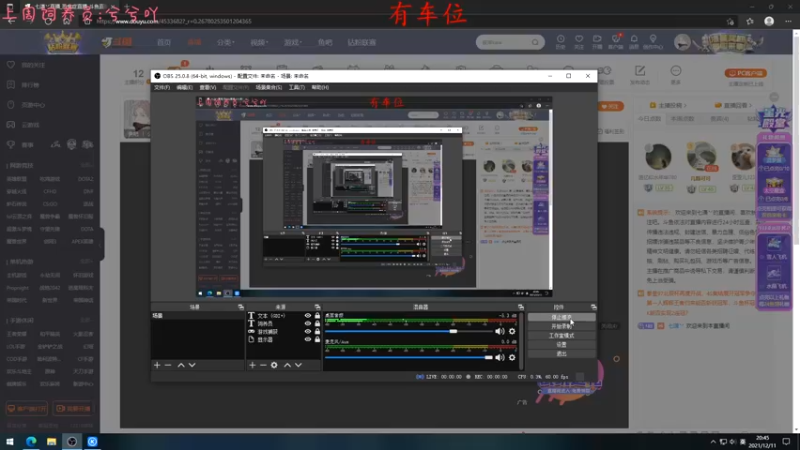Image resolution: width=800 pixels, height=450 pixels.
Task: Open the OBS Help menu
Action: (320, 88)
